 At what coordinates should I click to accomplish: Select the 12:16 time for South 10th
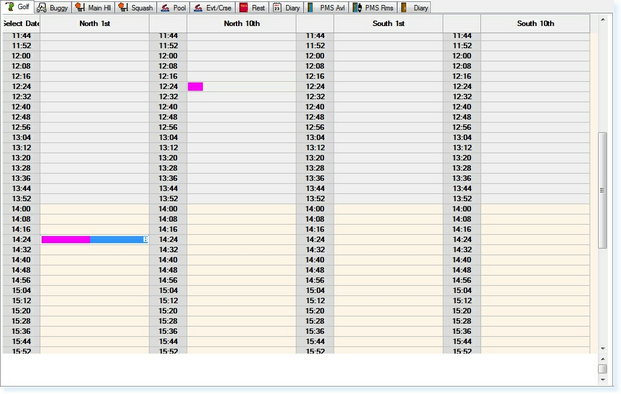tap(462, 76)
